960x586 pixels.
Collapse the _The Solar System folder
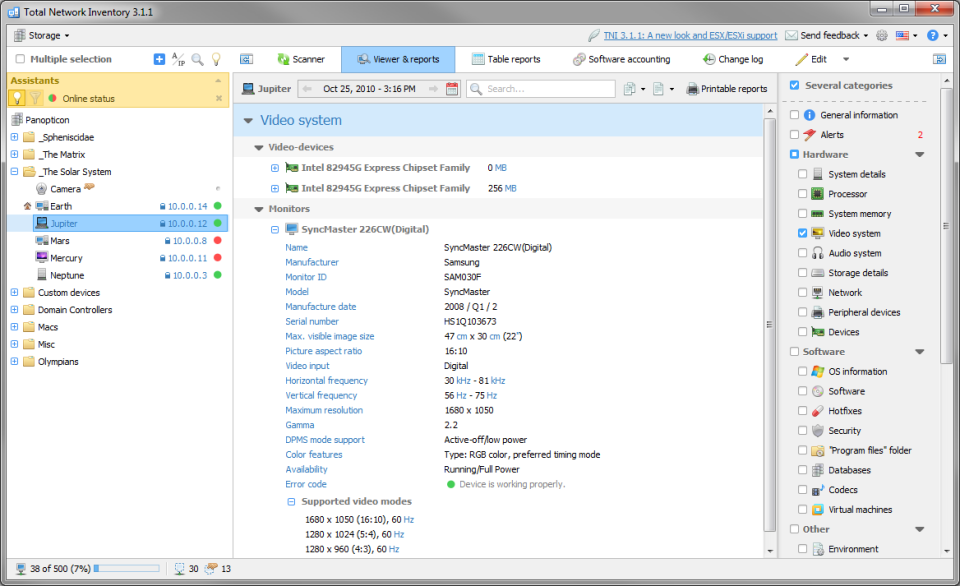14,172
